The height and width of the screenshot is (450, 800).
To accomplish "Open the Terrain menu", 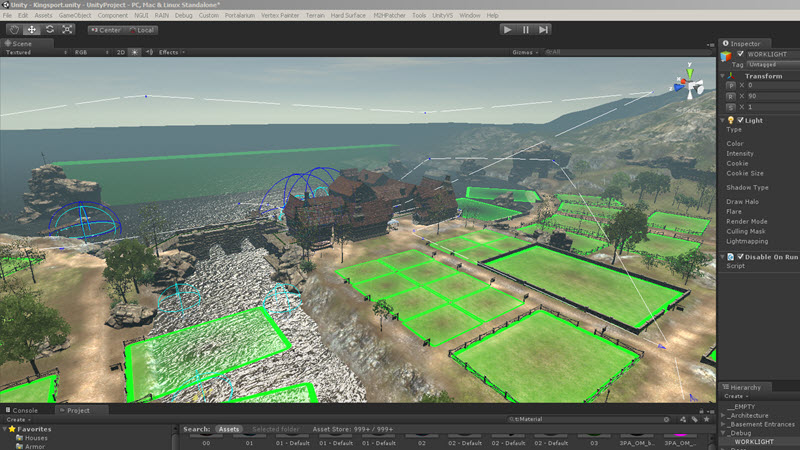I will [x=313, y=16].
